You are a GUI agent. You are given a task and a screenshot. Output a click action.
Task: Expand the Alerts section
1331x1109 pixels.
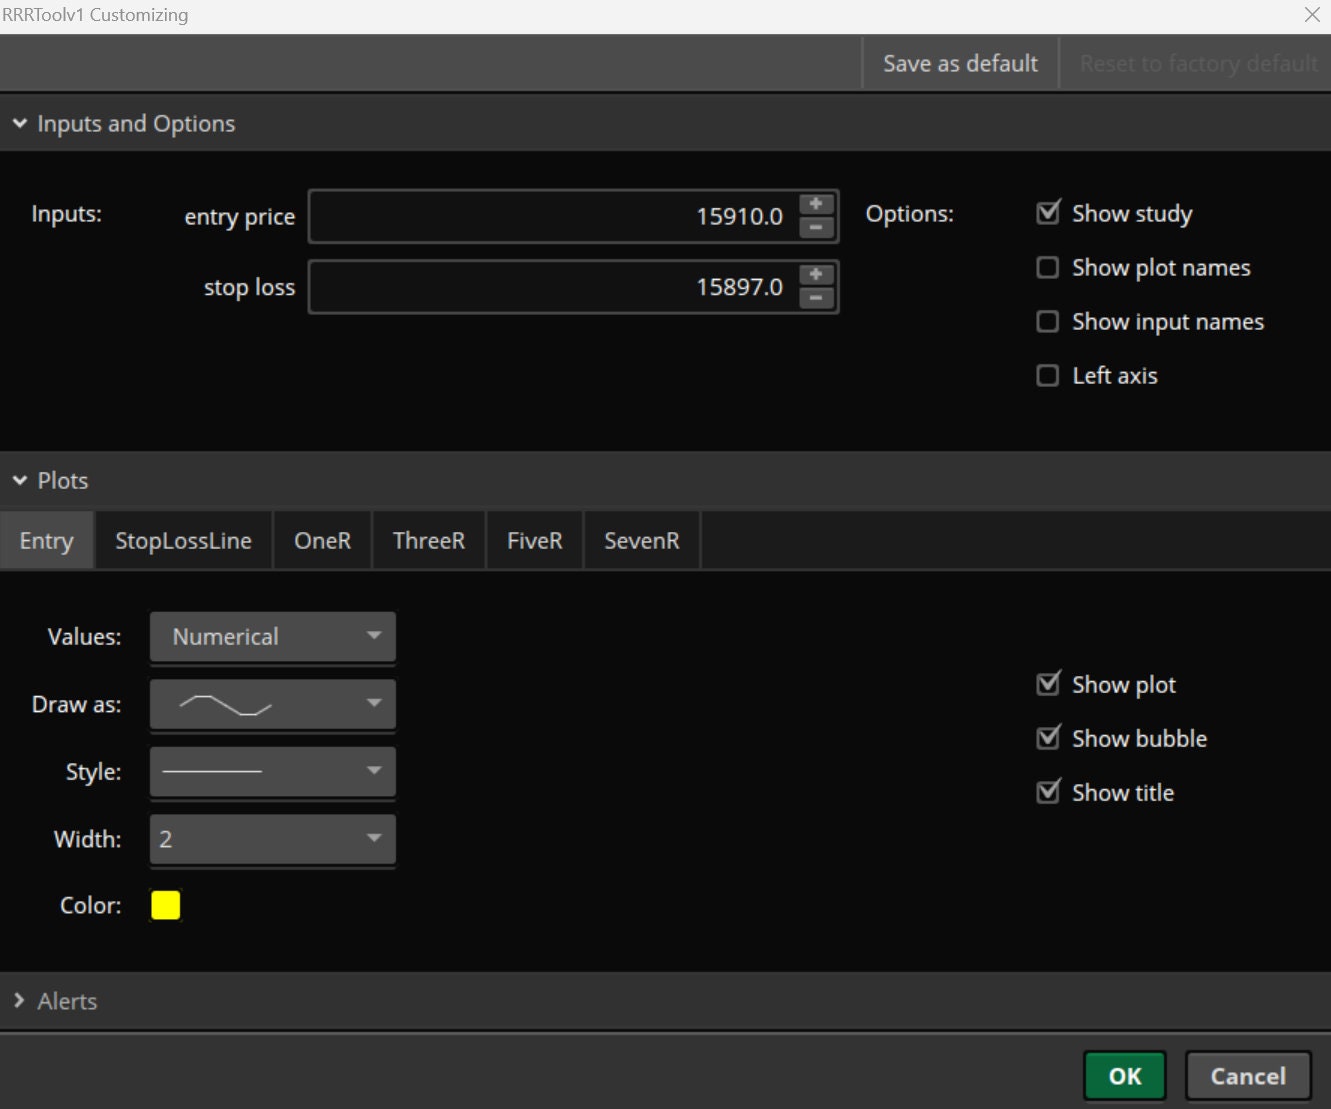(18, 1000)
